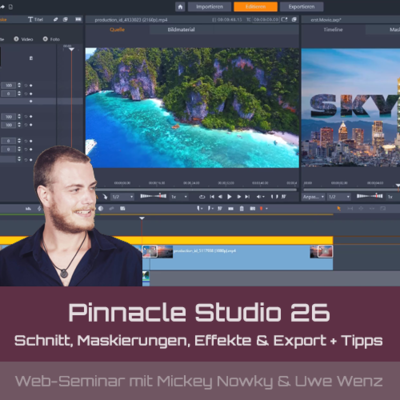Select the Foto radio option
Image resolution: width=400 pixels, height=400 pixels.
(x=51, y=39)
